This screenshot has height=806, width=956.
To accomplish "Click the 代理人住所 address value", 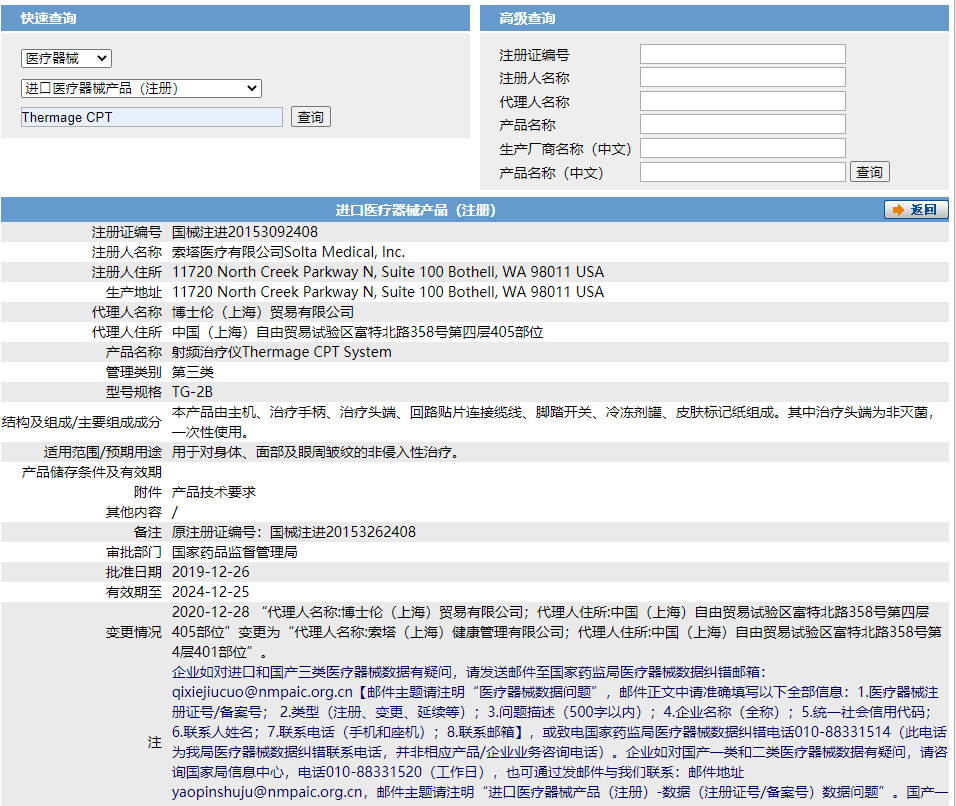I will pos(357,332).
